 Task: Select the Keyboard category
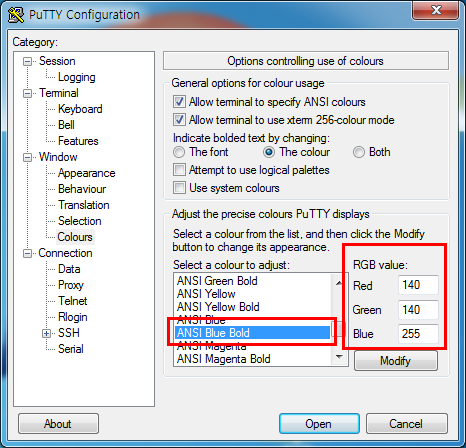(x=80, y=109)
